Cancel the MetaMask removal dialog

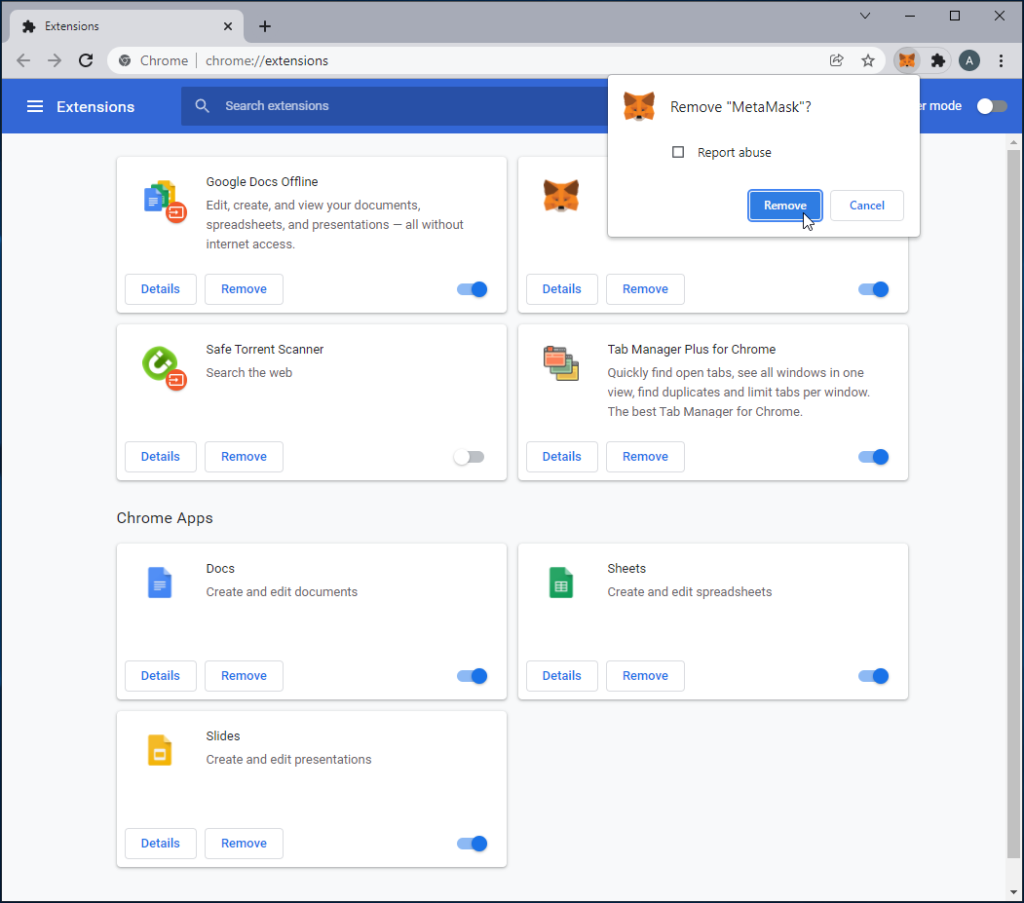coord(866,206)
